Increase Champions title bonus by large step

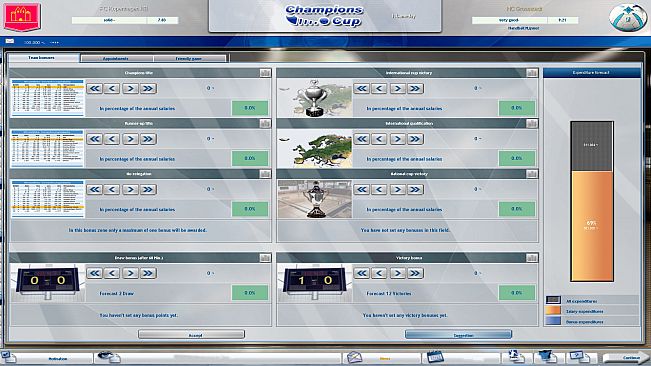click(x=148, y=88)
